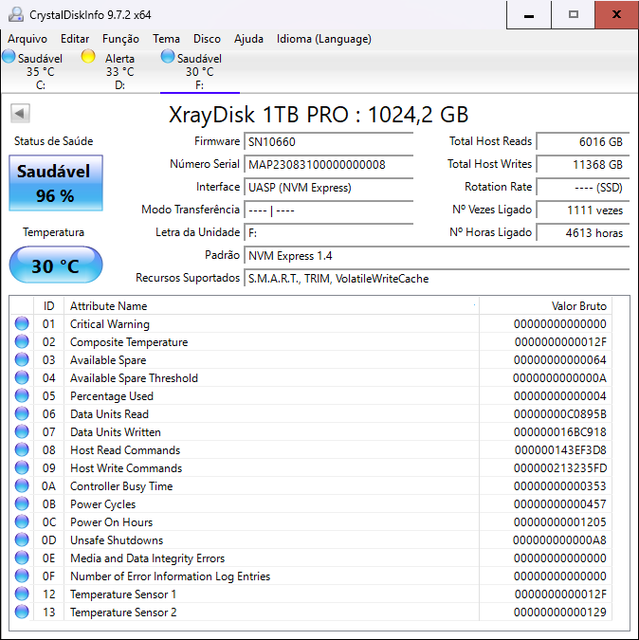Click the blue status icon for drive F:

[x=167, y=57]
